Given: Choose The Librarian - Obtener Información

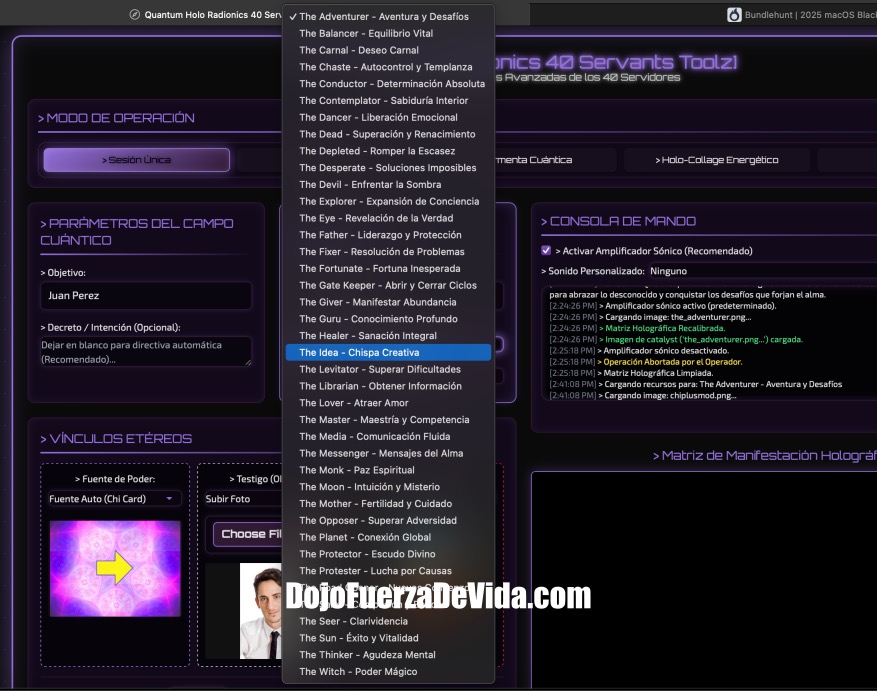Looking at the screenshot, I should pos(388,386).
